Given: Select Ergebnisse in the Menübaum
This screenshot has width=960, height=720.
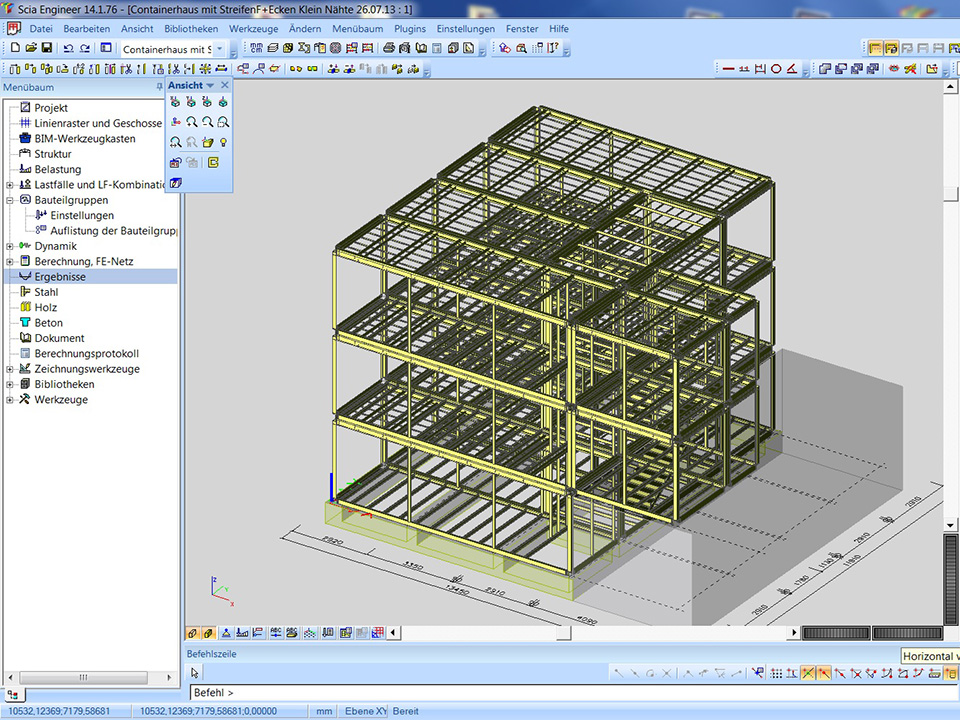Looking at the screenshot, I should (60, 277).
